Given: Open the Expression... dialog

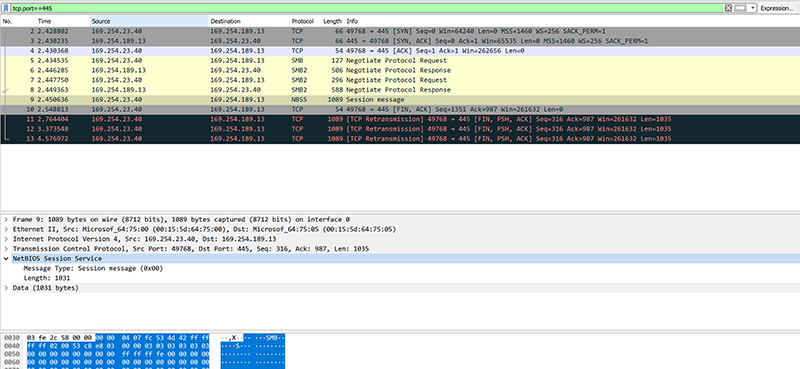Looking at the screenshot, I should [x=777, y=8].
